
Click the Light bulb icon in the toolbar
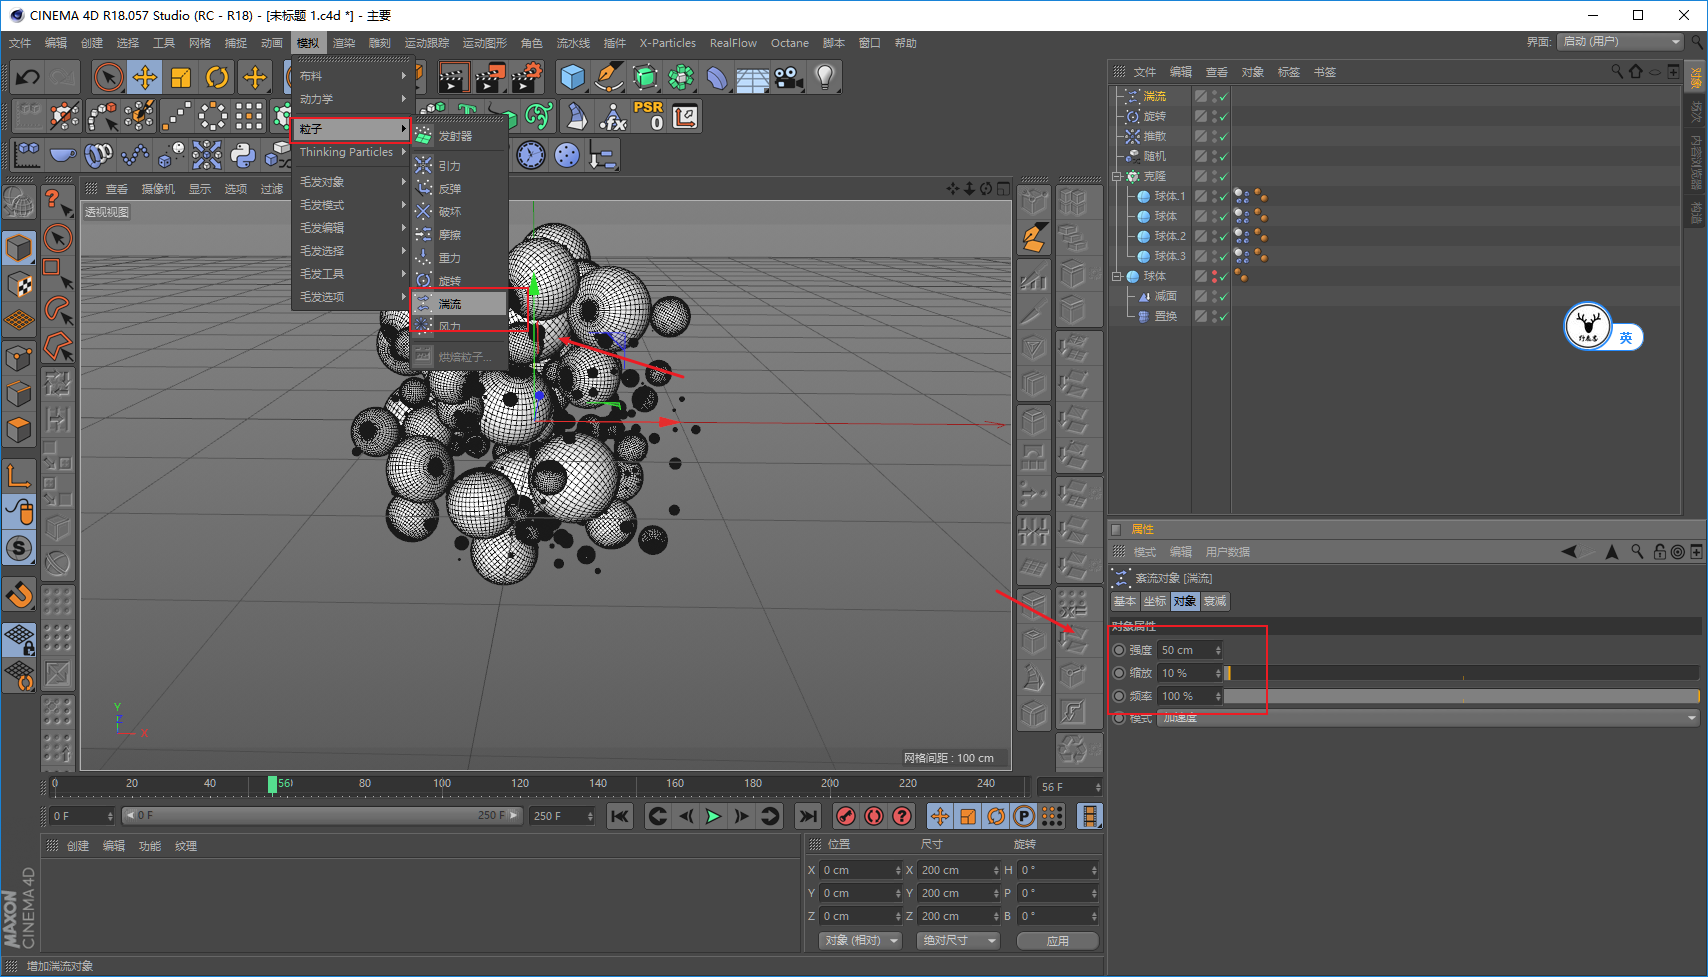tap(824, 77)
